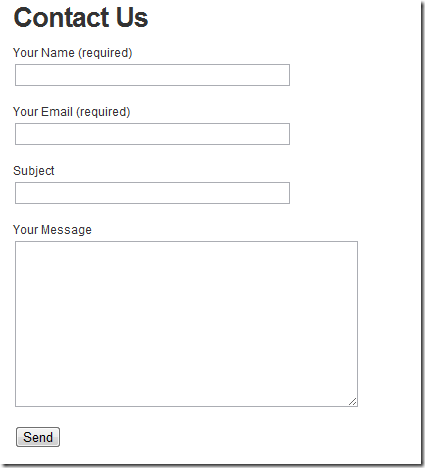Click the message box resize grip icon

pos(353,402)
